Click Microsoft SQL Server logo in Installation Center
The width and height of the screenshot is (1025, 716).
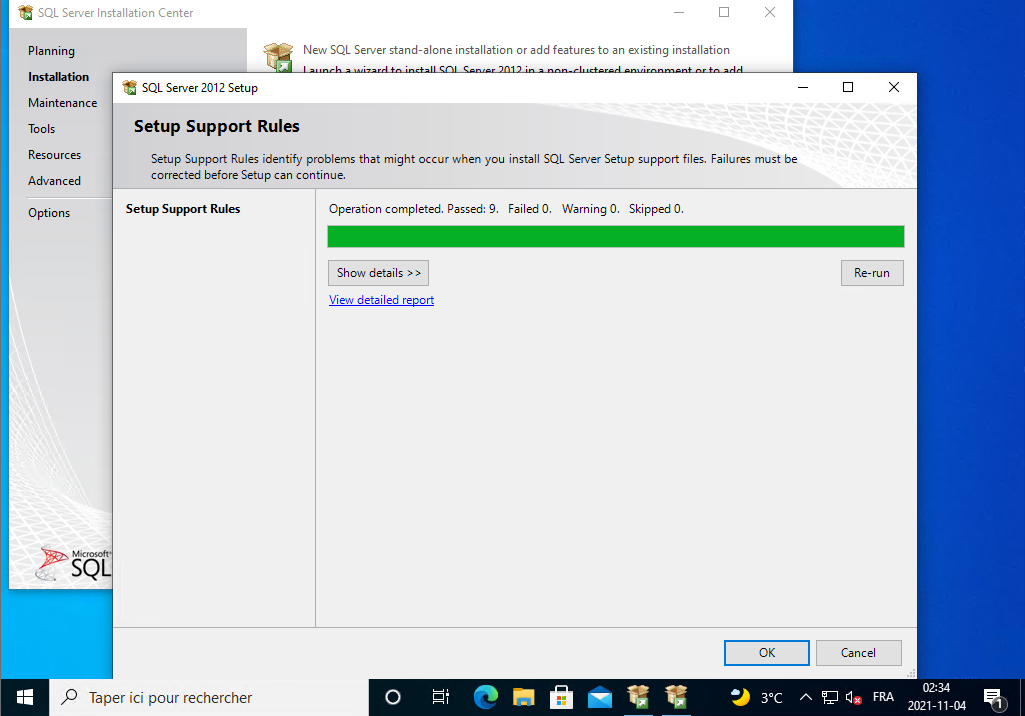(x=74, y=563)
